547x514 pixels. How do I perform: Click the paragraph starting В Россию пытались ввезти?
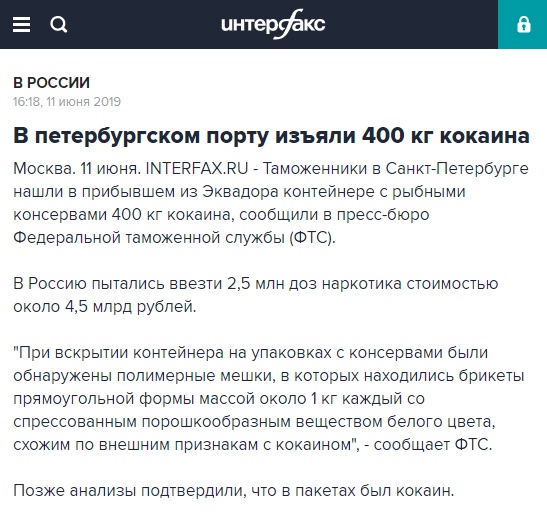(256, 295)
